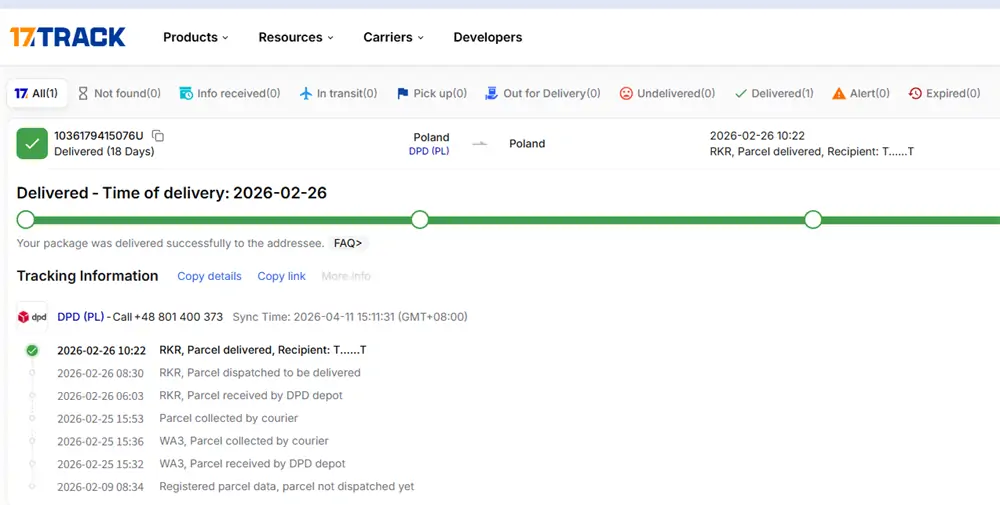Click destination country Poland
The image size is (1000, 505).
click(527, 144)
